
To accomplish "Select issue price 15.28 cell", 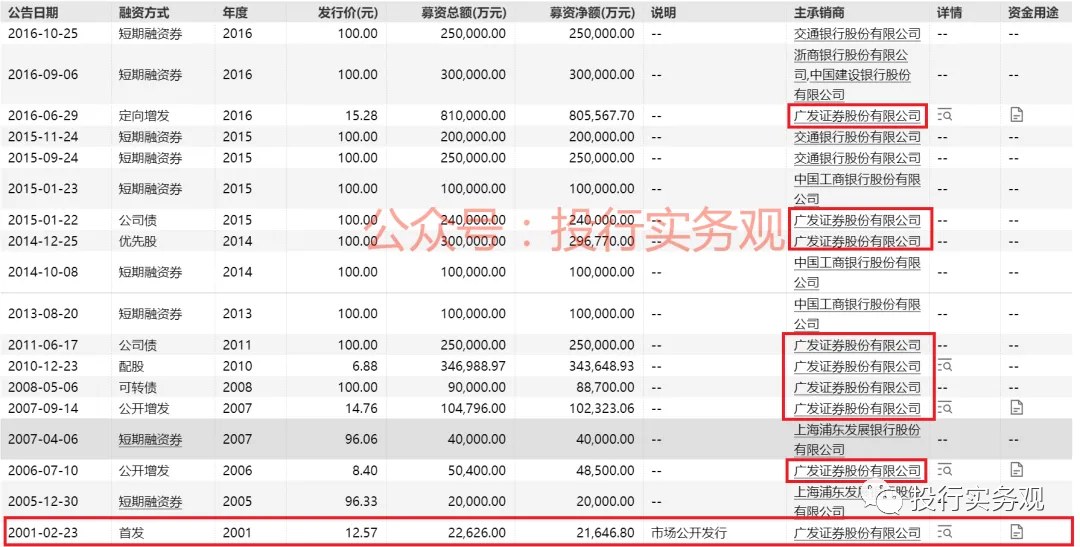I will (x=361, y=116).
